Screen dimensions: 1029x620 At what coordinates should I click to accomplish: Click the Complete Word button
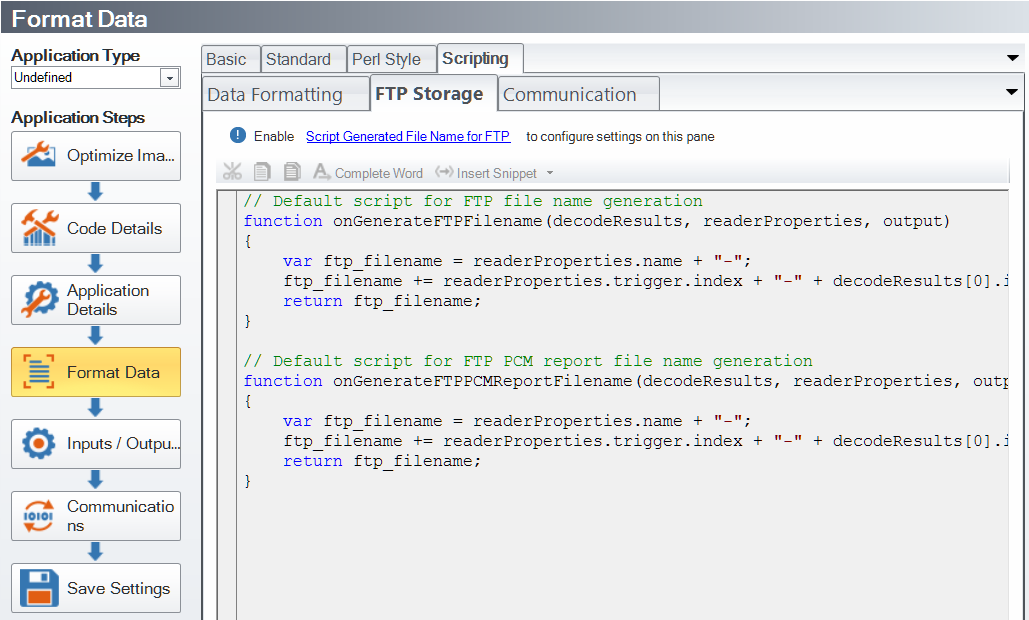(x=368, y=173)
